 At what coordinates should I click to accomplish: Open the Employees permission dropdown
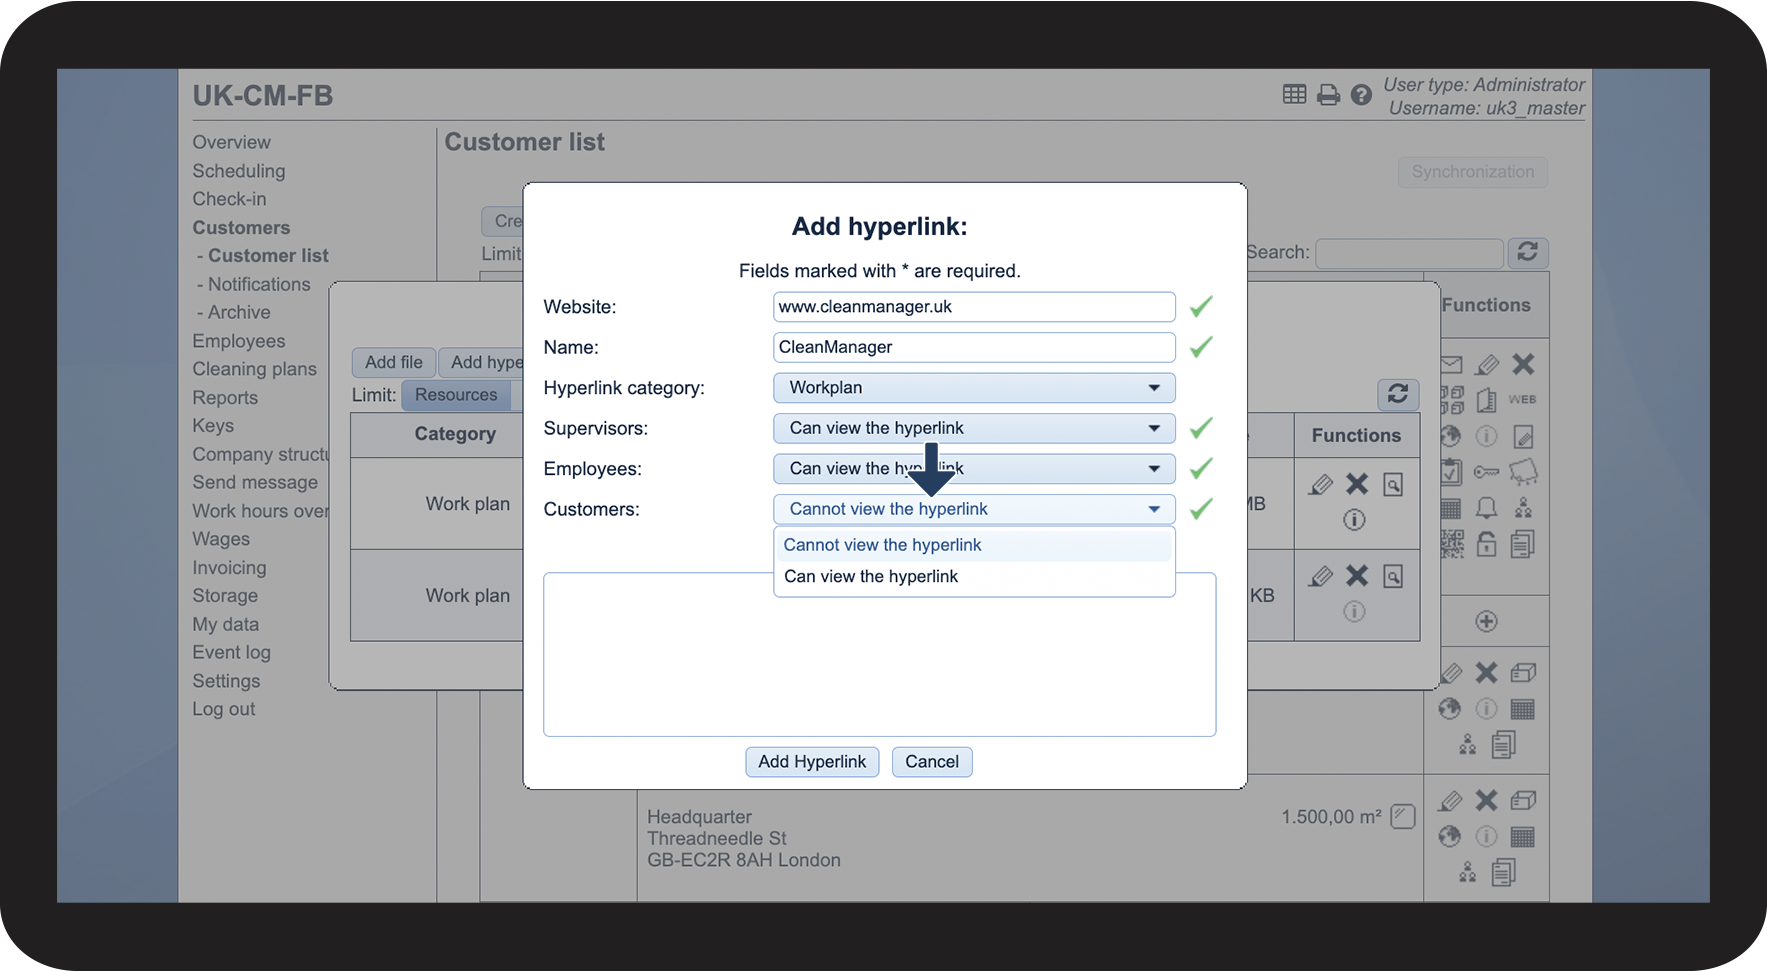[974, 468]
